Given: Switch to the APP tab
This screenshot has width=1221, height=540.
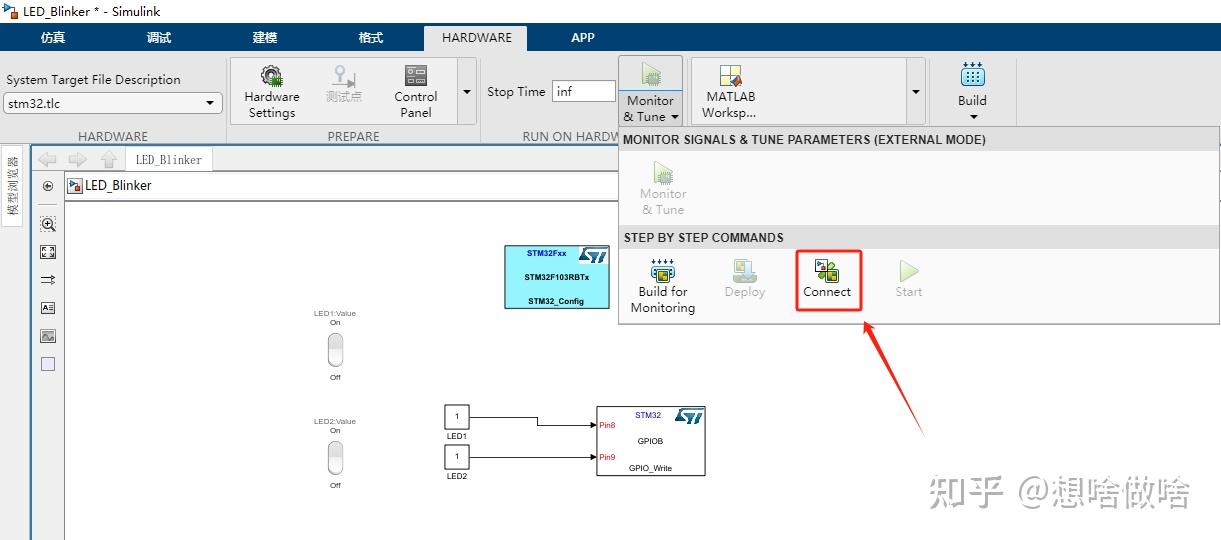Looking at the screenshot, I should [583, 38].
